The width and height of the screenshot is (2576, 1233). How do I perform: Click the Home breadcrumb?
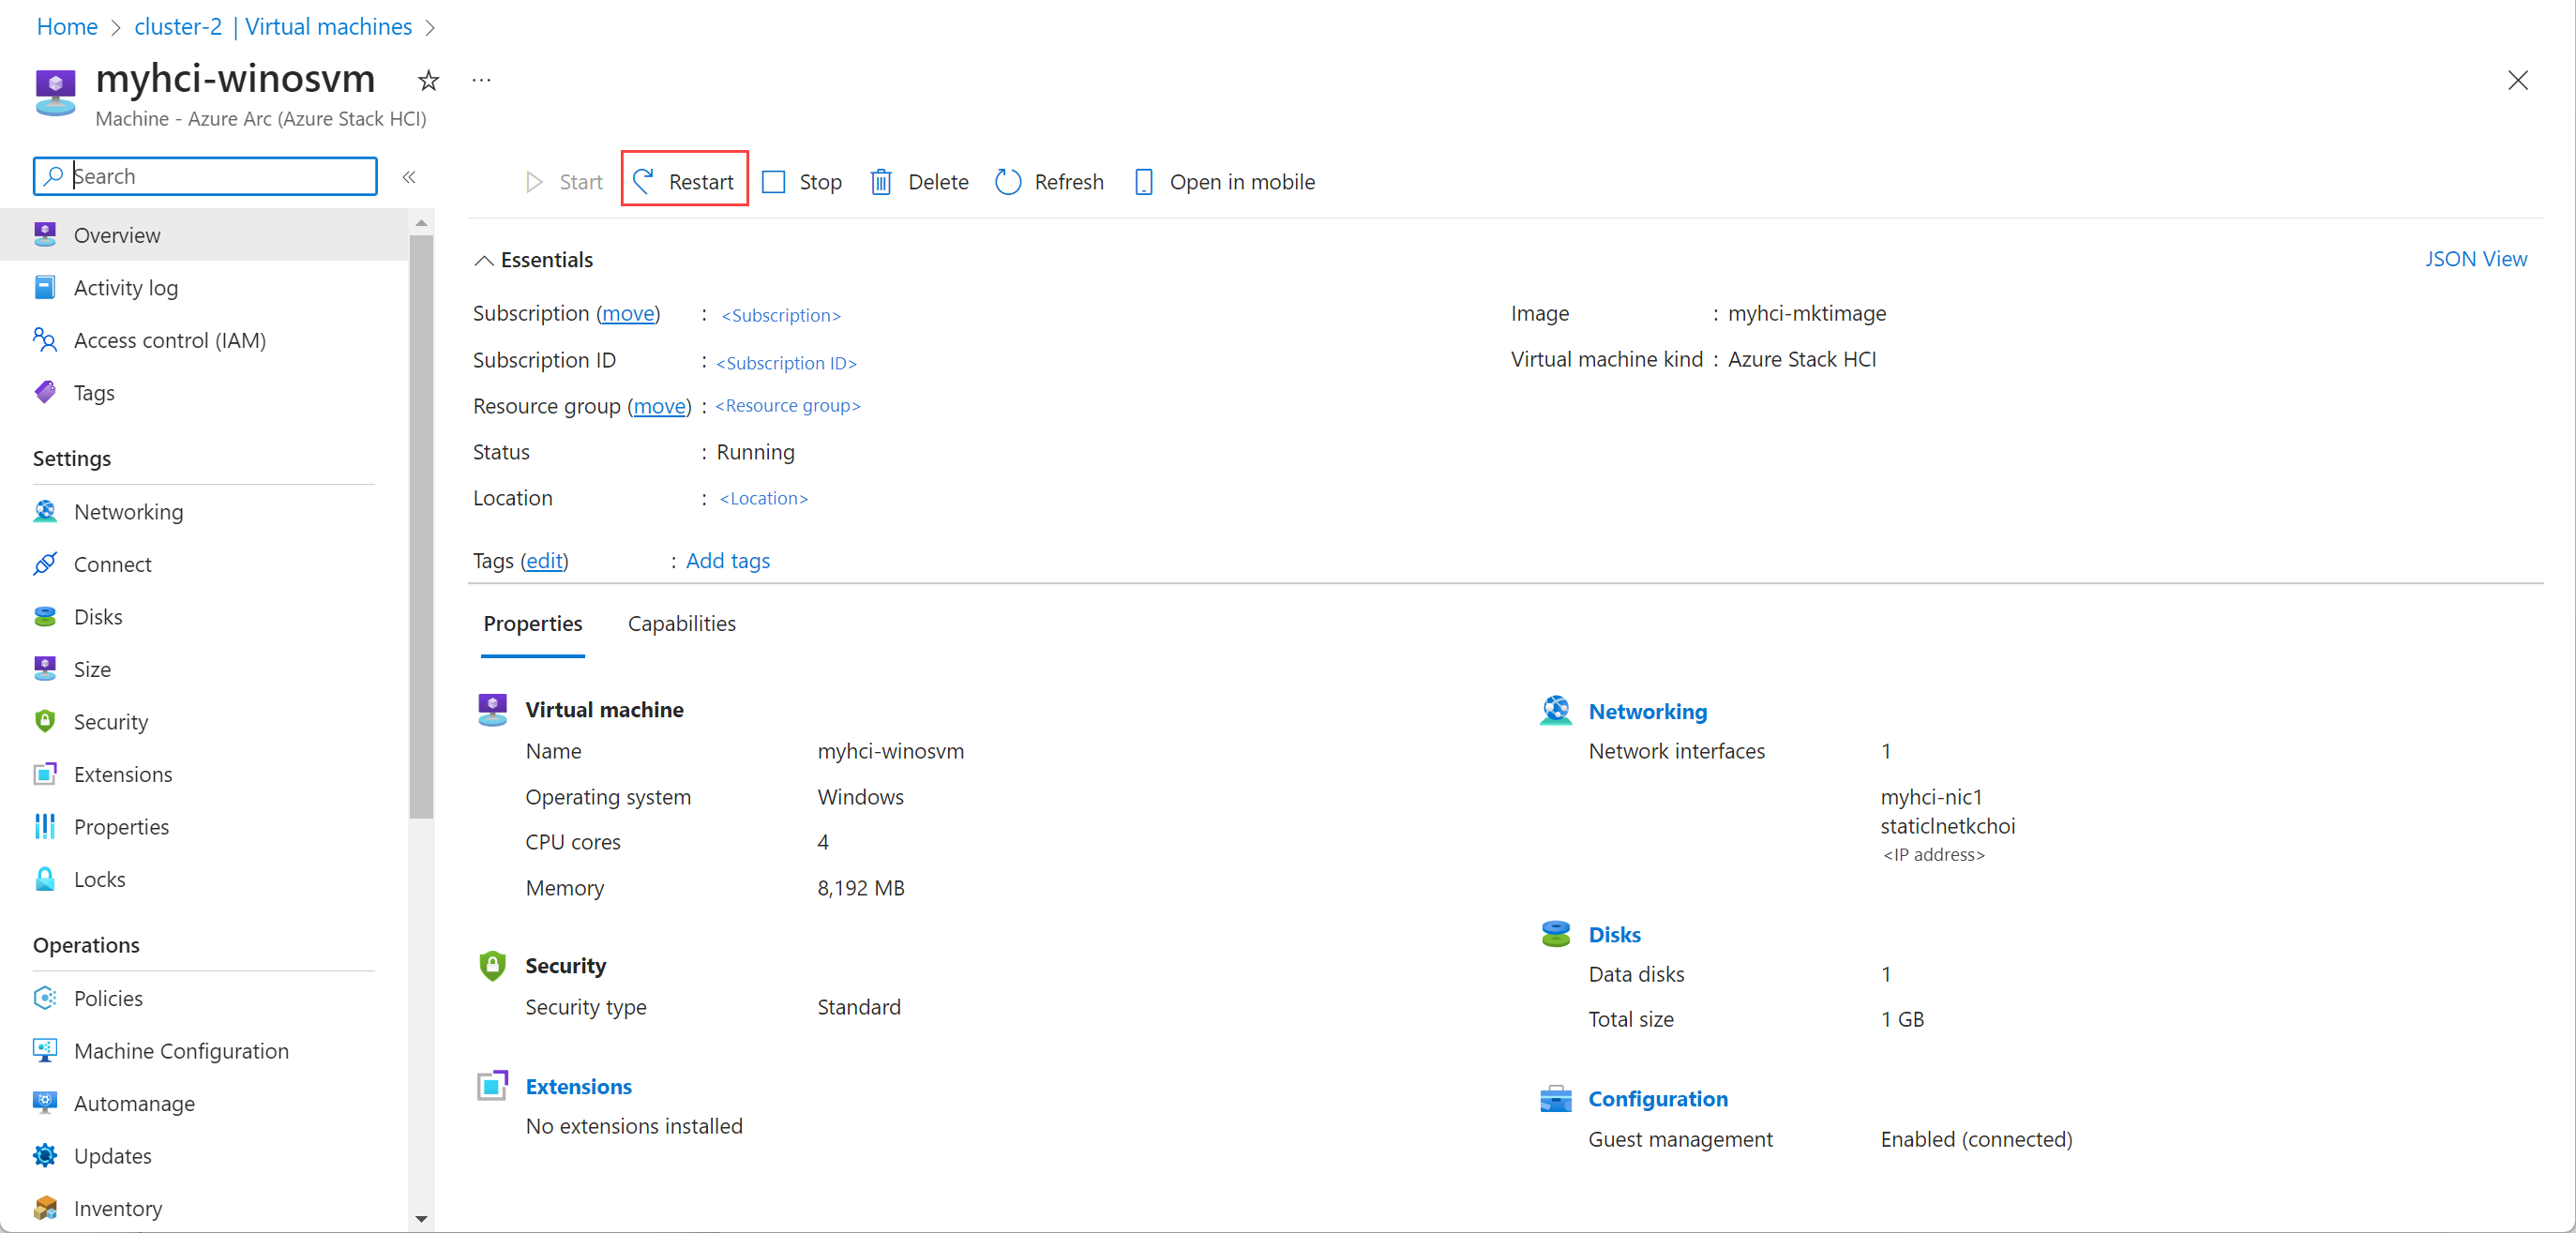67,27
